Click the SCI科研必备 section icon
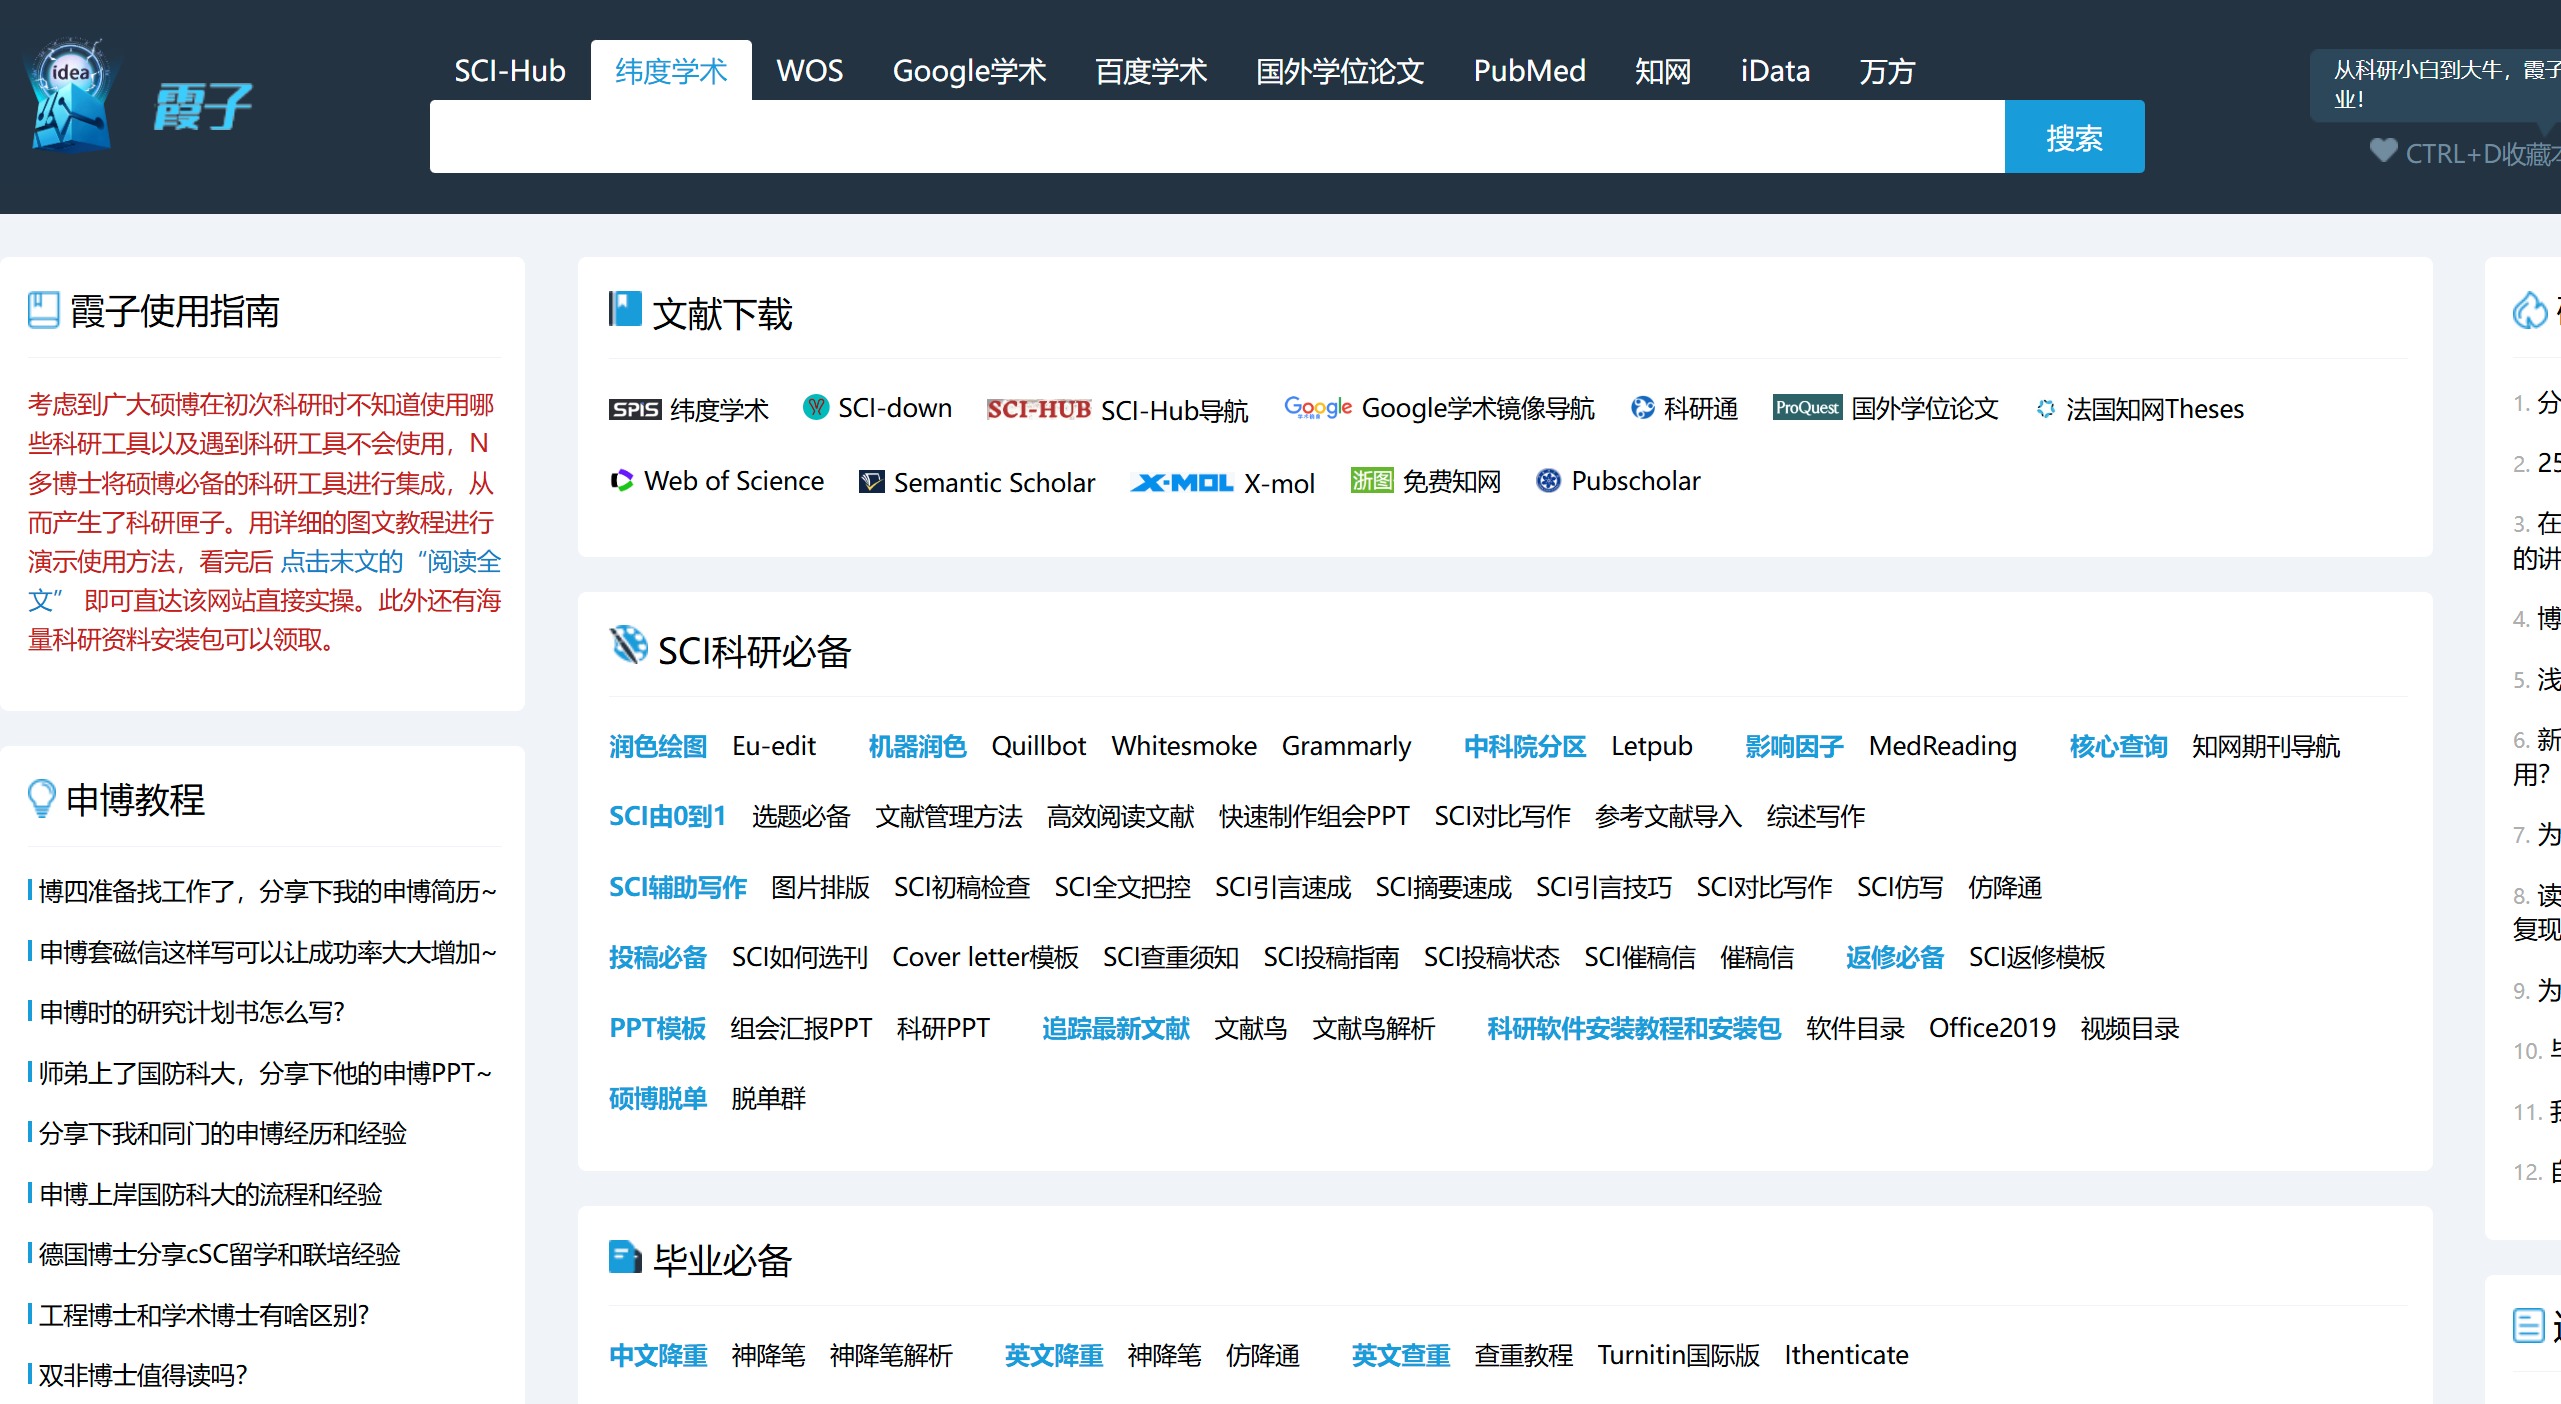 628,645
